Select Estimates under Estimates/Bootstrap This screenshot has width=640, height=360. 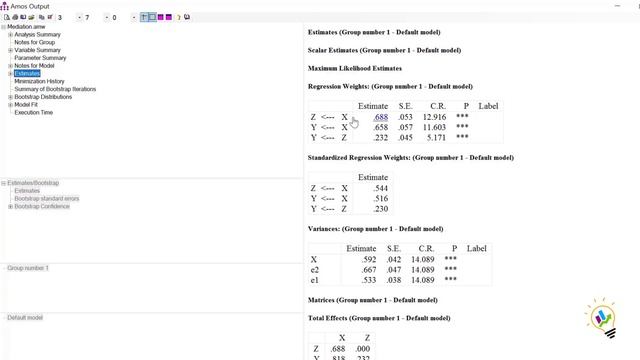coord(27,191)
